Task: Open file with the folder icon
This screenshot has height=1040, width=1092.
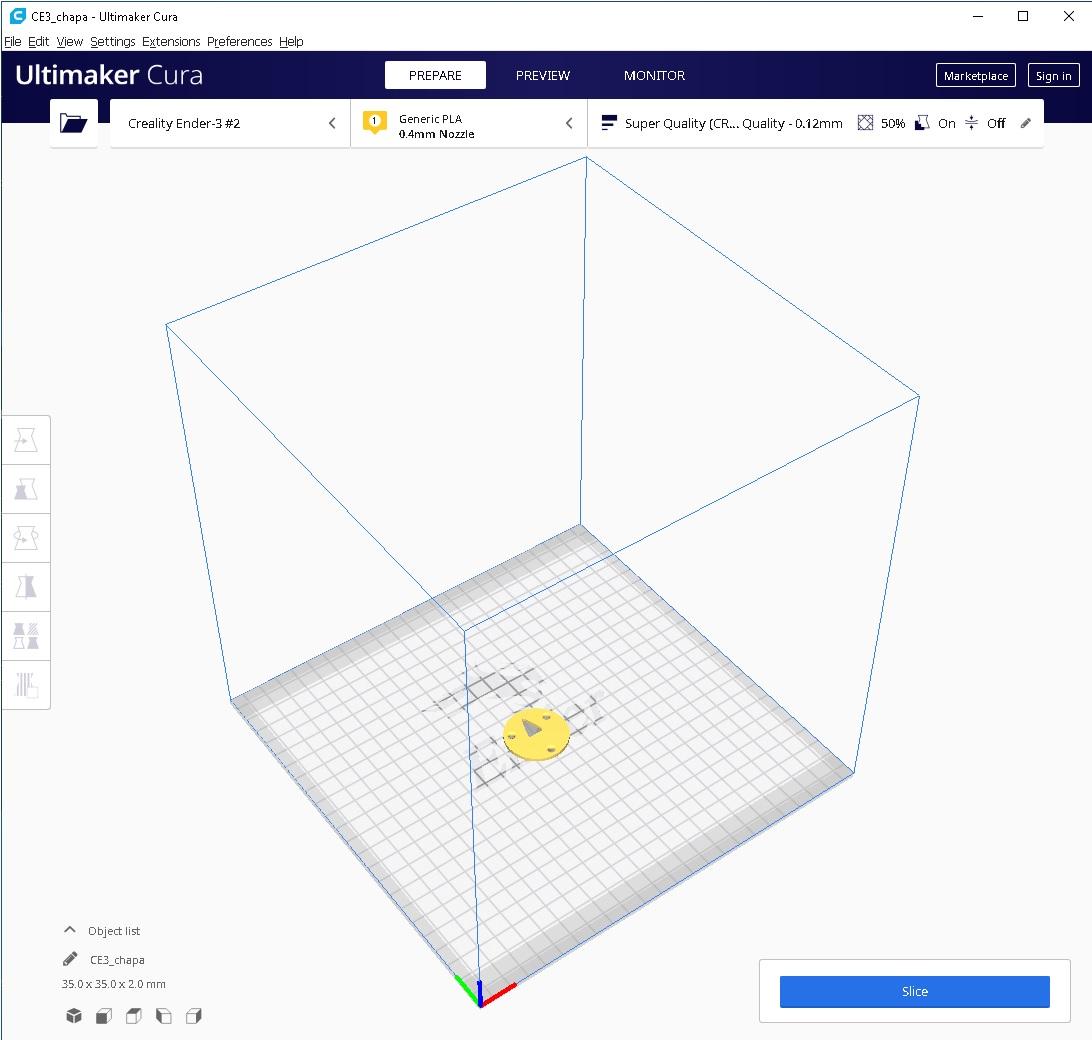Action: click(x=73, y=123)
